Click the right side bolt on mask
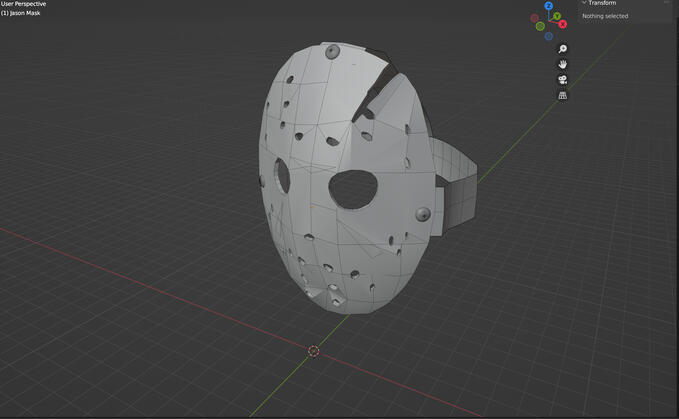The height and width of the screenshot is (419, 679). [x=421, y=213]
